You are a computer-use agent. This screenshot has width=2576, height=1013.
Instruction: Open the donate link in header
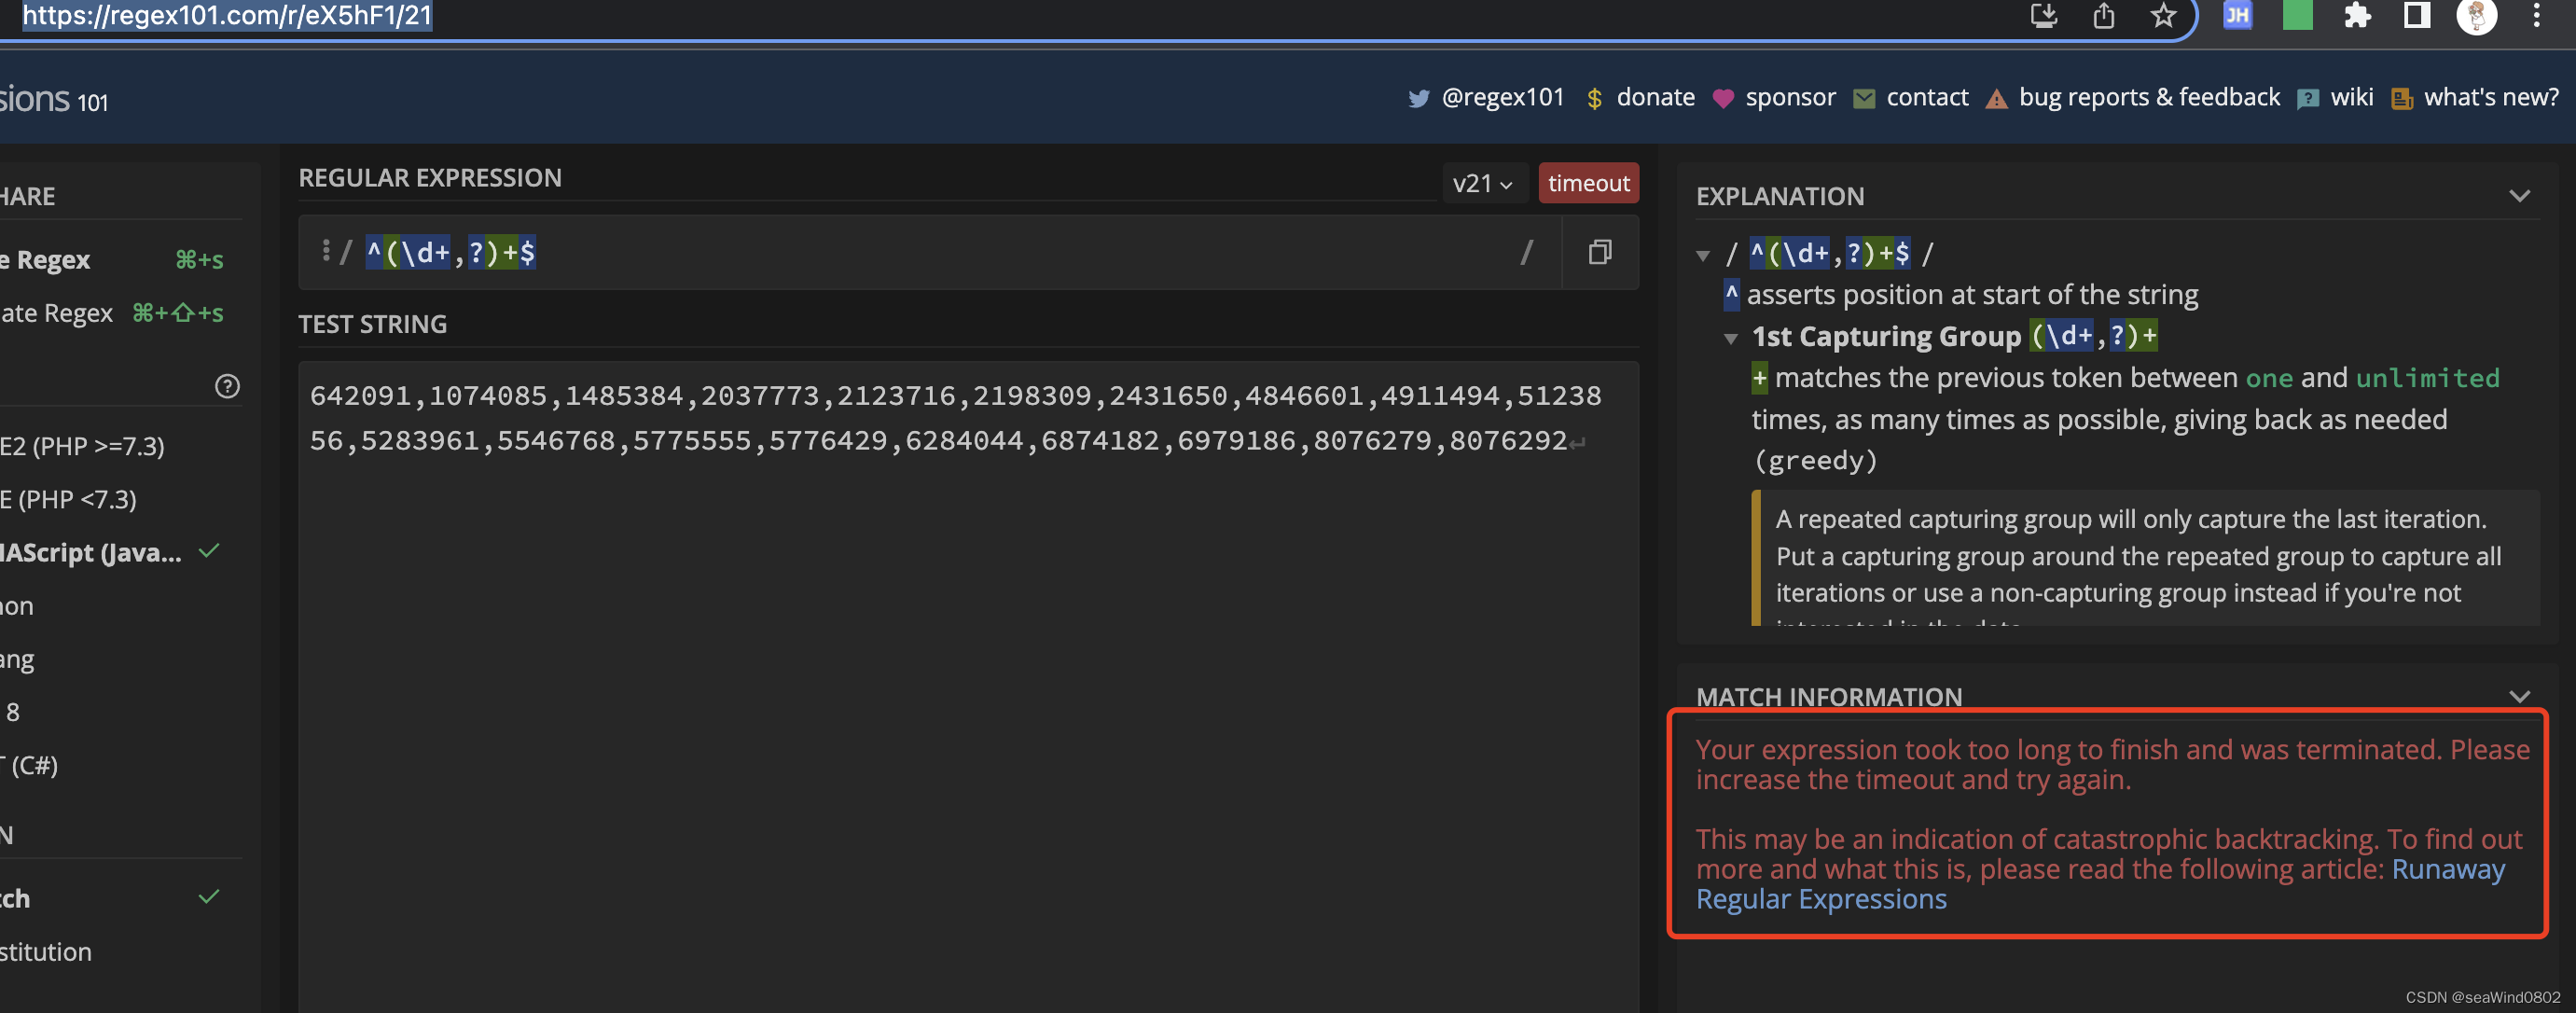[1654, 97]
